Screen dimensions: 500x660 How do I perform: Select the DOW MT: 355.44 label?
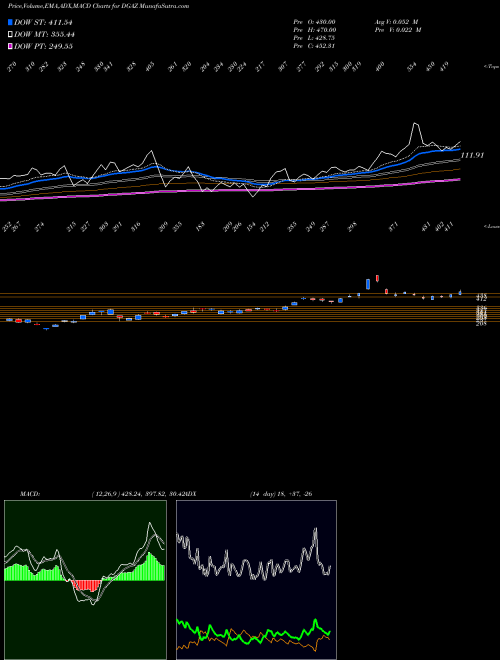point(45,34)
